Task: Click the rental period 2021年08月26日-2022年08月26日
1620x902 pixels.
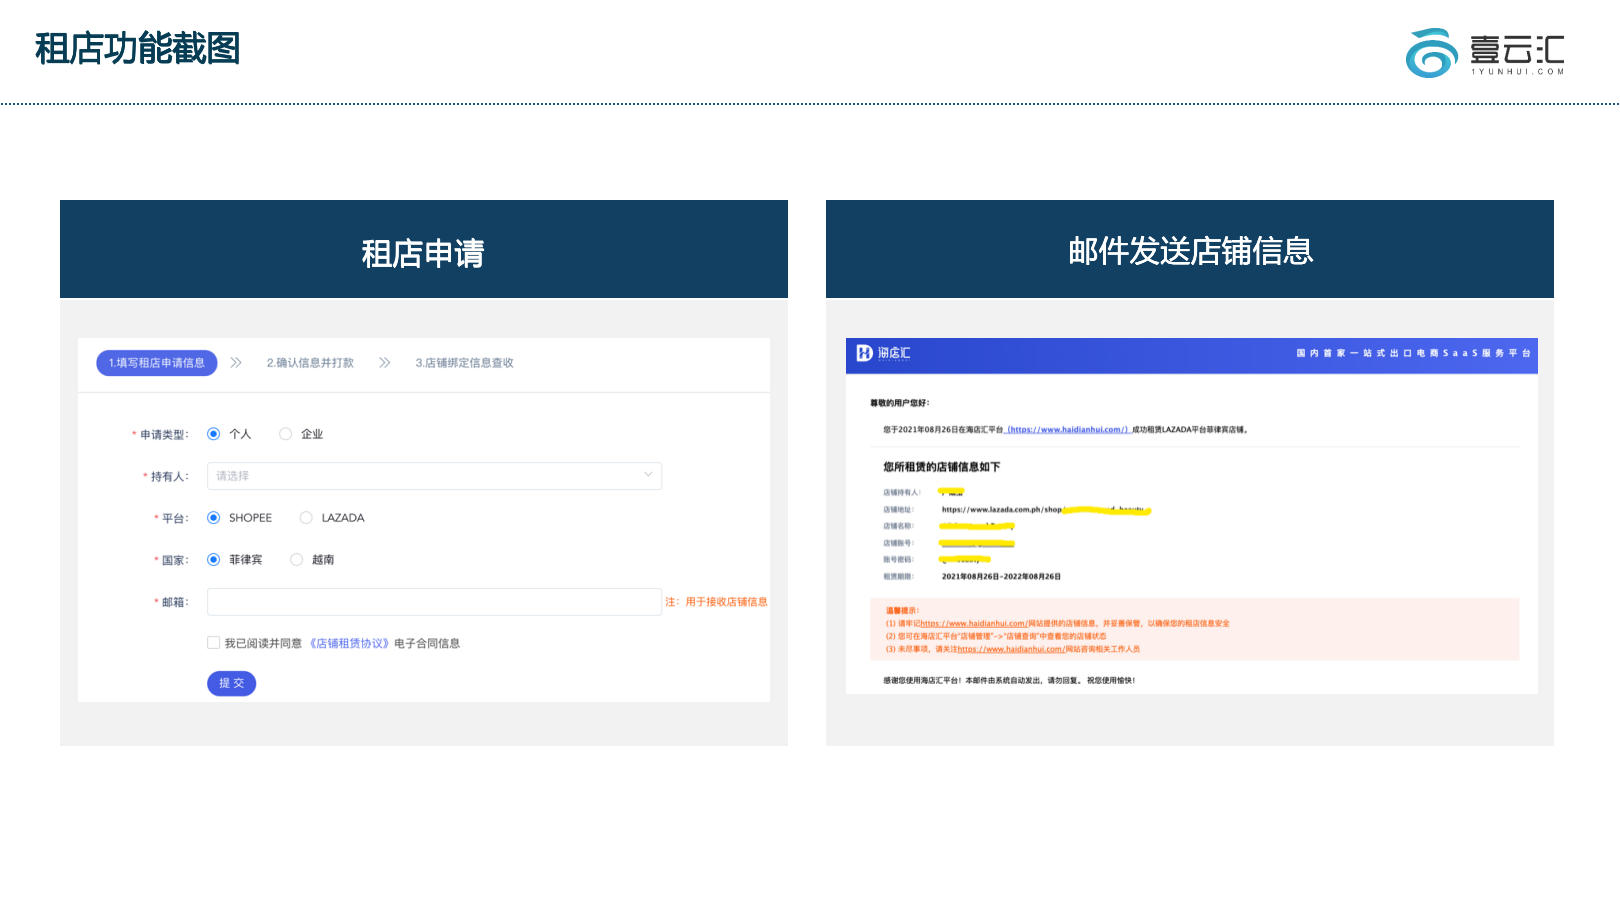Action: (x=1001, y=577)
